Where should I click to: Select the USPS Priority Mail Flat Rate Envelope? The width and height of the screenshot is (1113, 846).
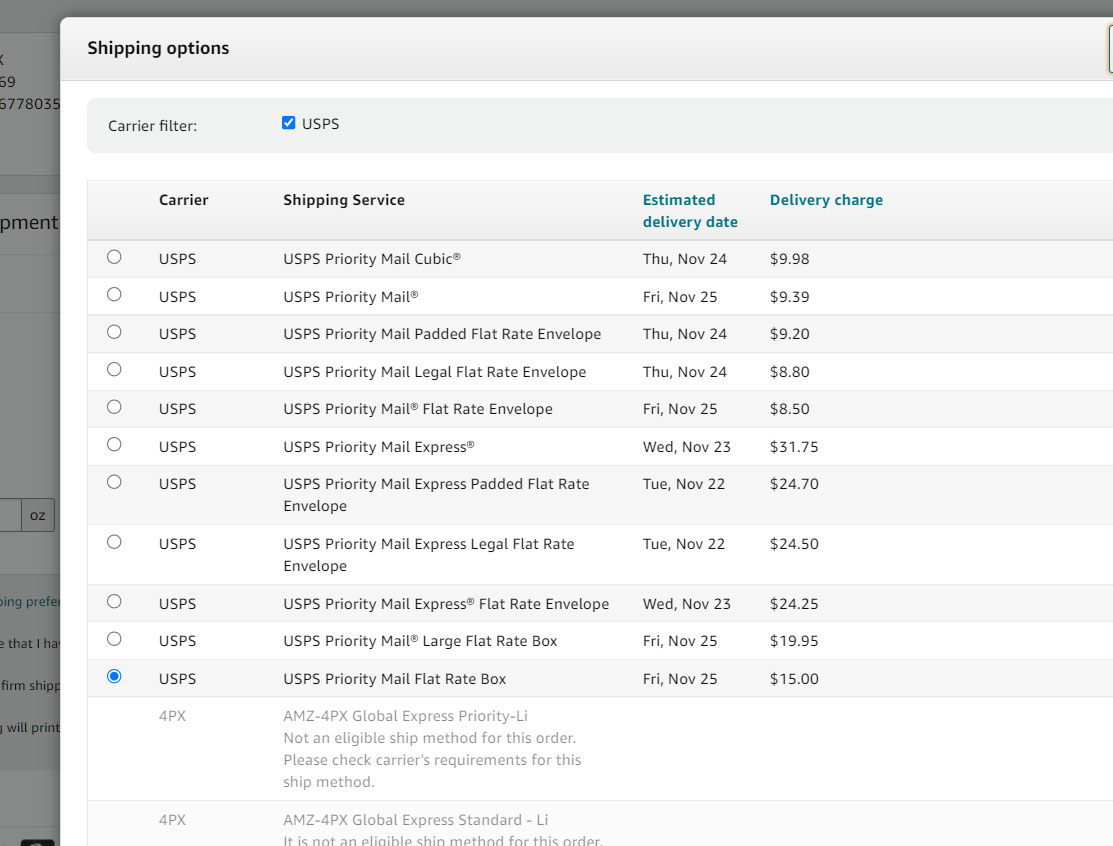[x=113, y=406]
